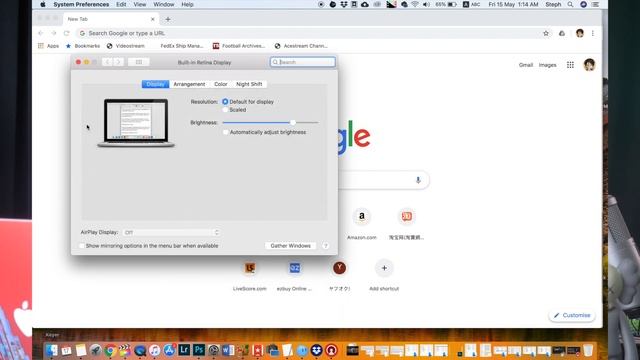Select the Scaled resolution option
This screenshot has height=360, width=640.
coord(225,110)
